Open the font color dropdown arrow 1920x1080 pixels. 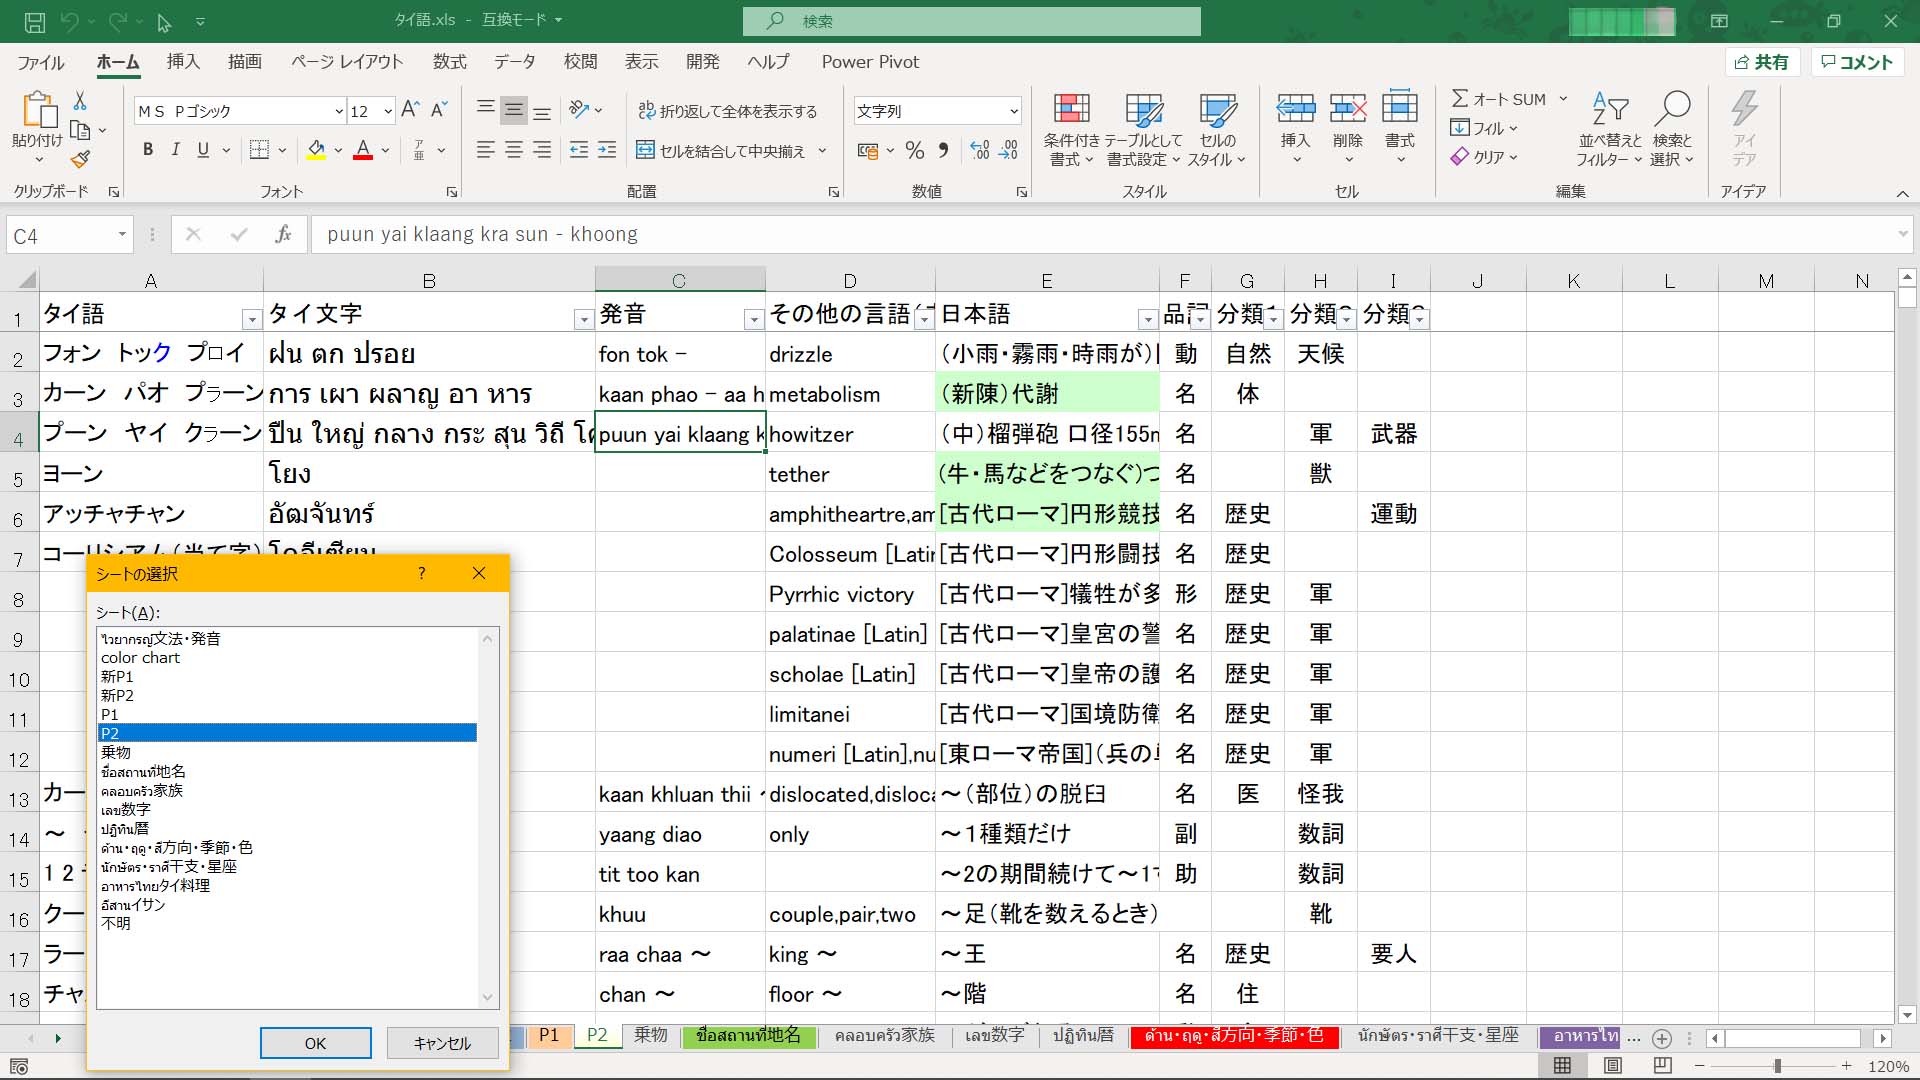(x=385, y=151)
